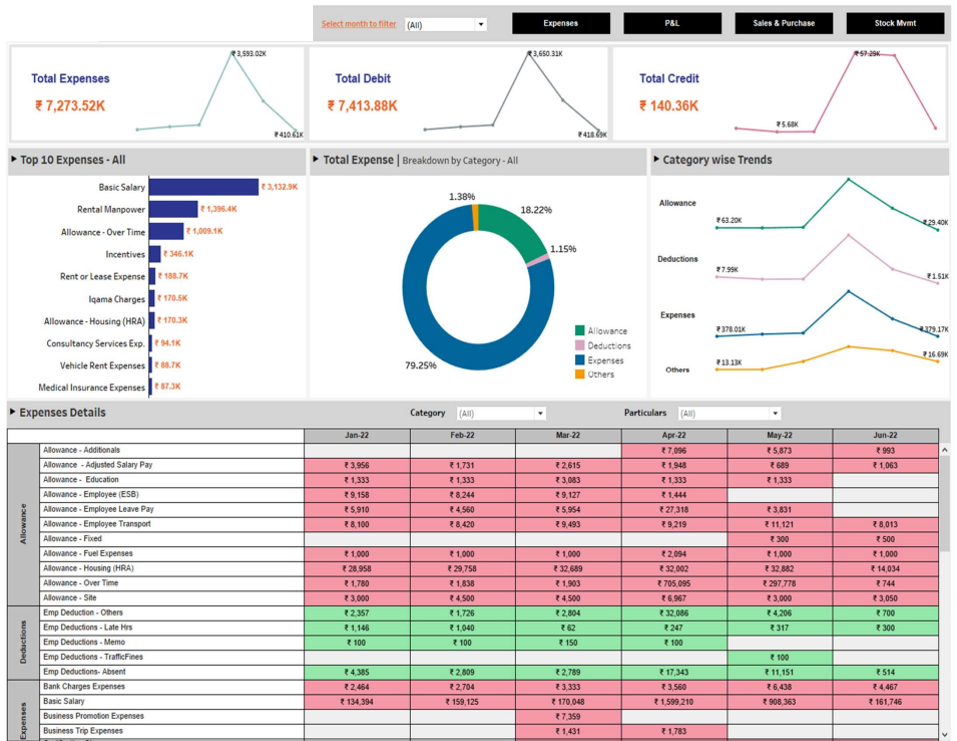Switch to the P&L dashboard

672,23
